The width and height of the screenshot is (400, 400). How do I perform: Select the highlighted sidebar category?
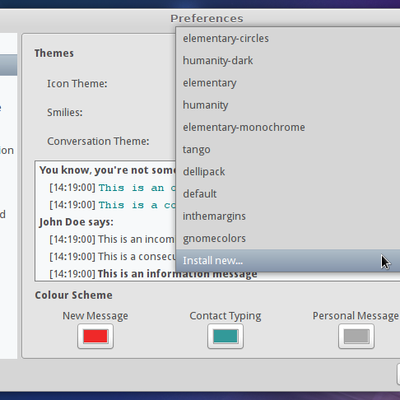pos(8,65)
